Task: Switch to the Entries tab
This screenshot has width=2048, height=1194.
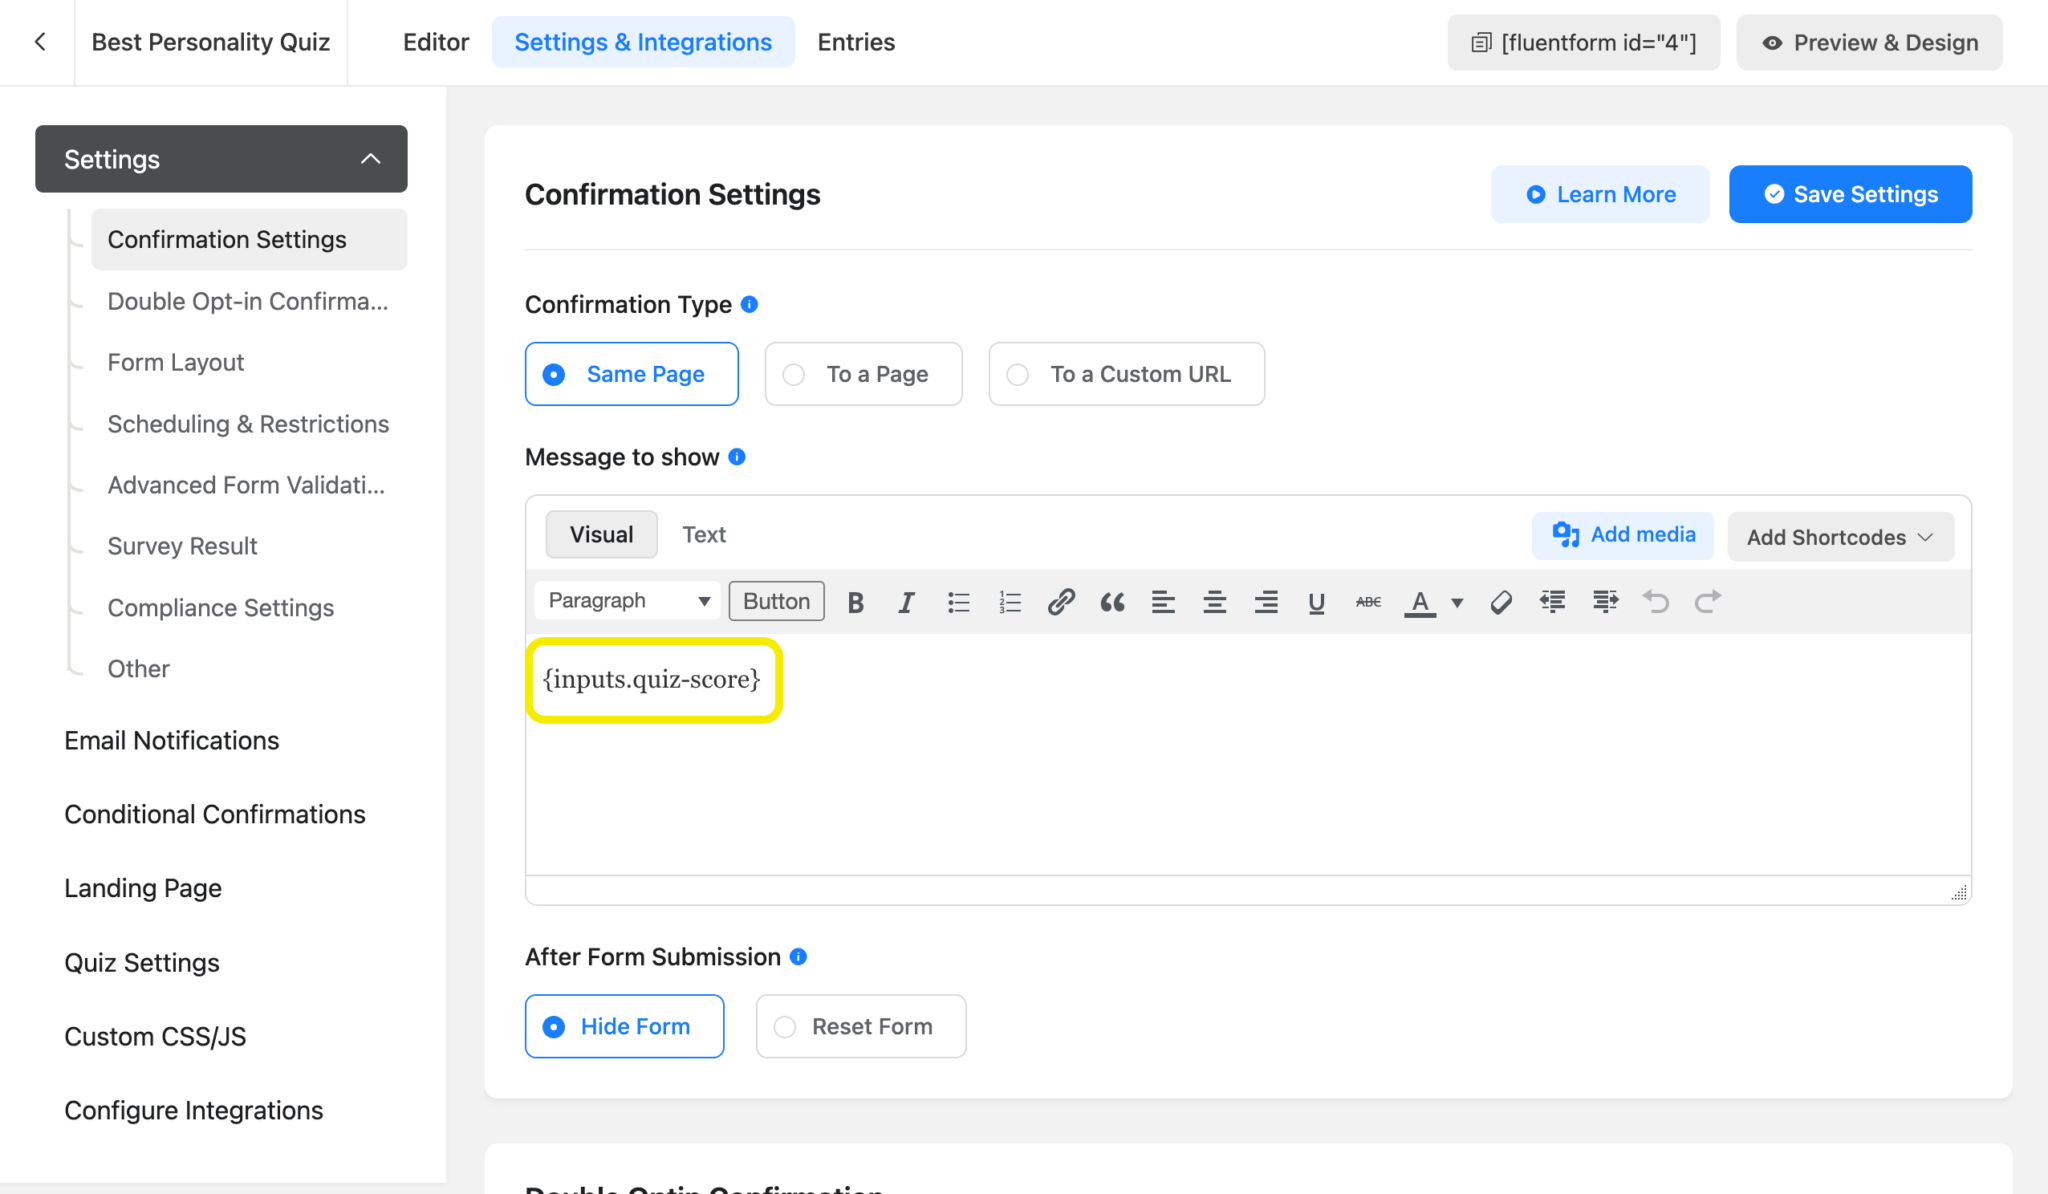Action: pyautogui.click(x=855, y=42)
